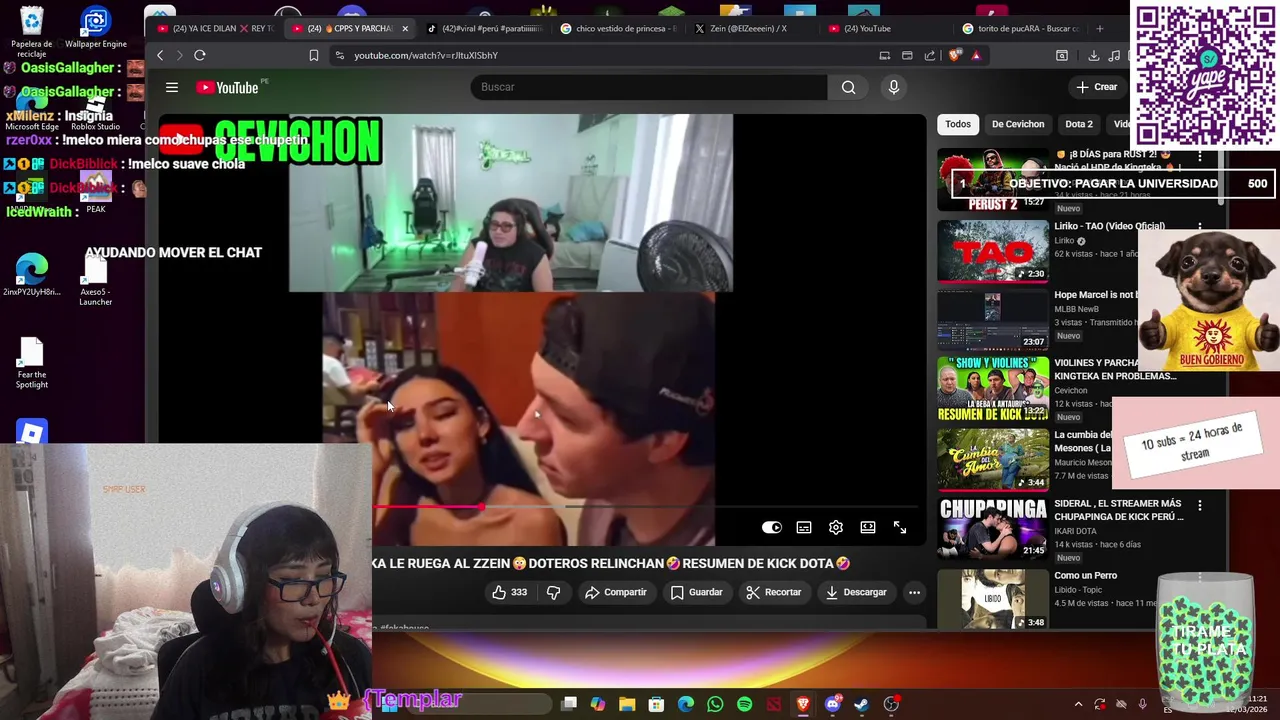Open Brave Shields lion icon

pos(954,55)
